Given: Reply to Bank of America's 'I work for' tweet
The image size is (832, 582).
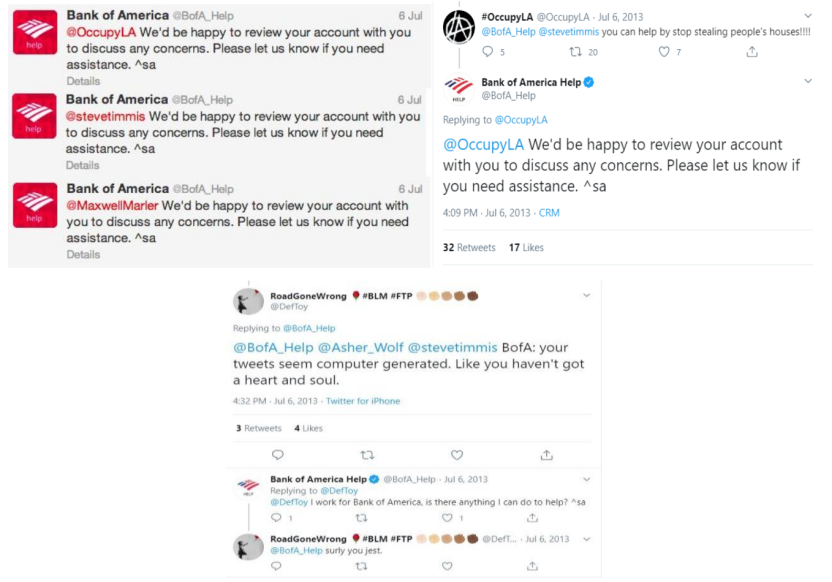Looking at the screenshot, I should 278,518.
